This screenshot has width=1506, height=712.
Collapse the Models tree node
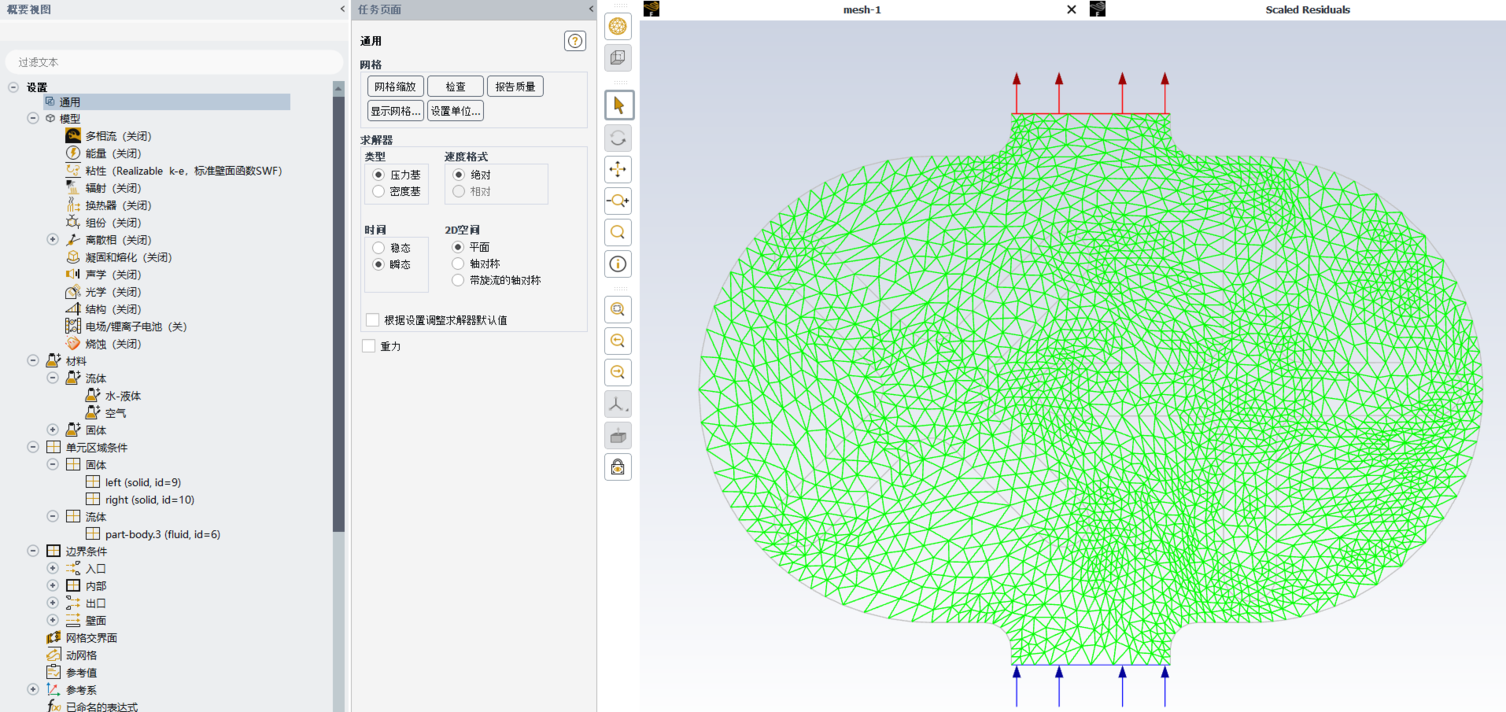coord(33,118)
